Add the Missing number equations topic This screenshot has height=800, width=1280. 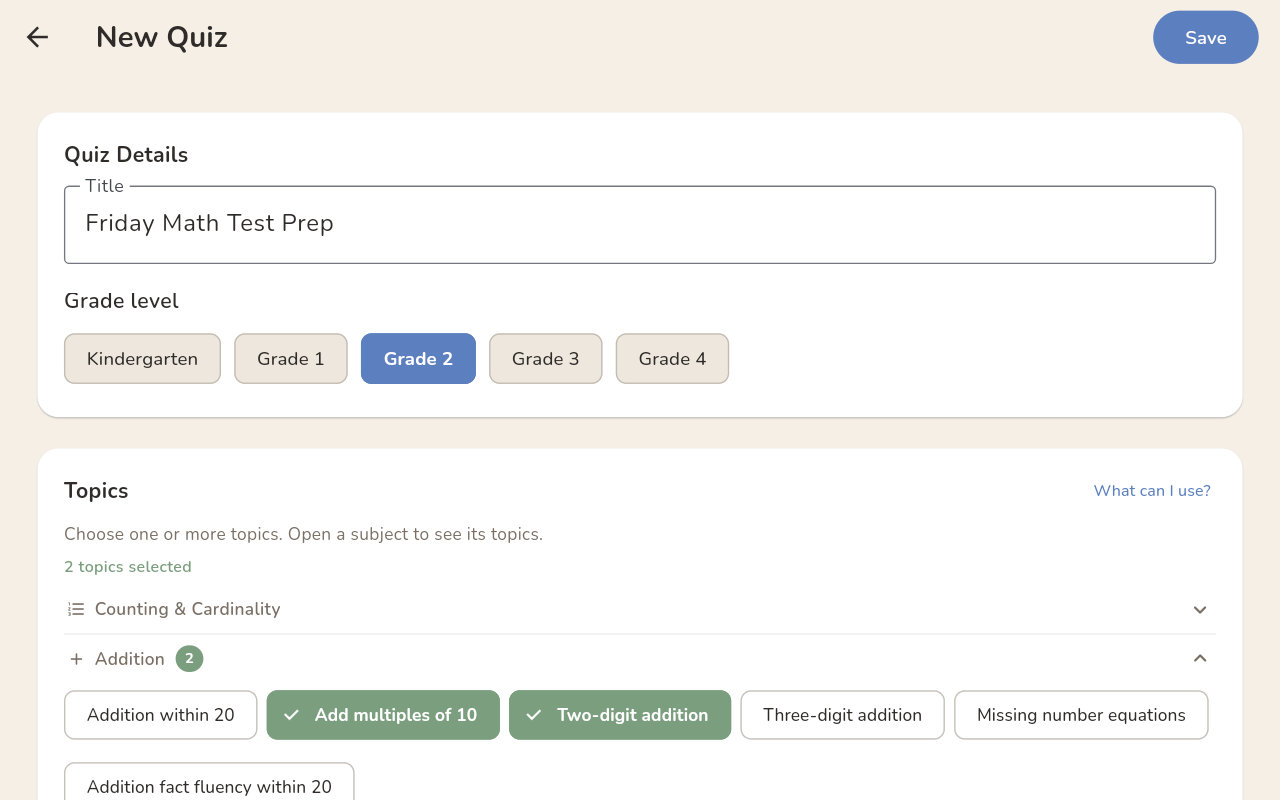1081,715
